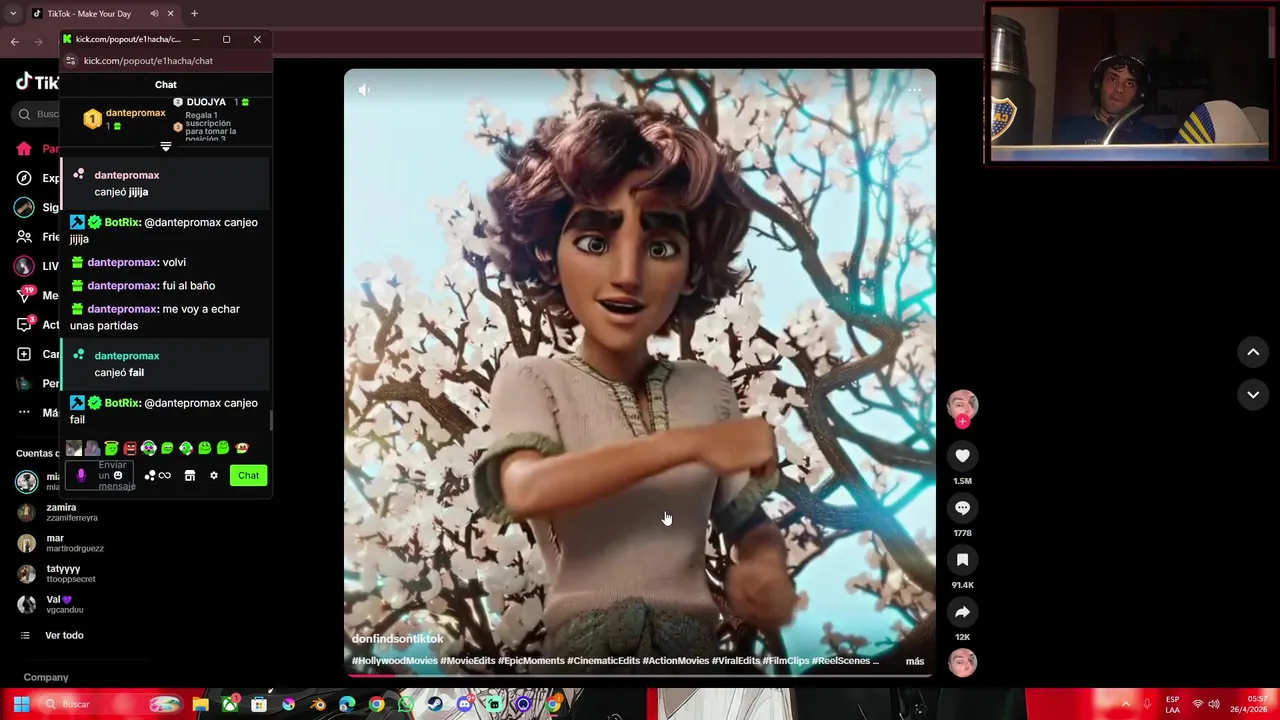This screenshot has height=720, width=1280.
Task: Open the tab search dropdown arrow
Action: (12, 14)
